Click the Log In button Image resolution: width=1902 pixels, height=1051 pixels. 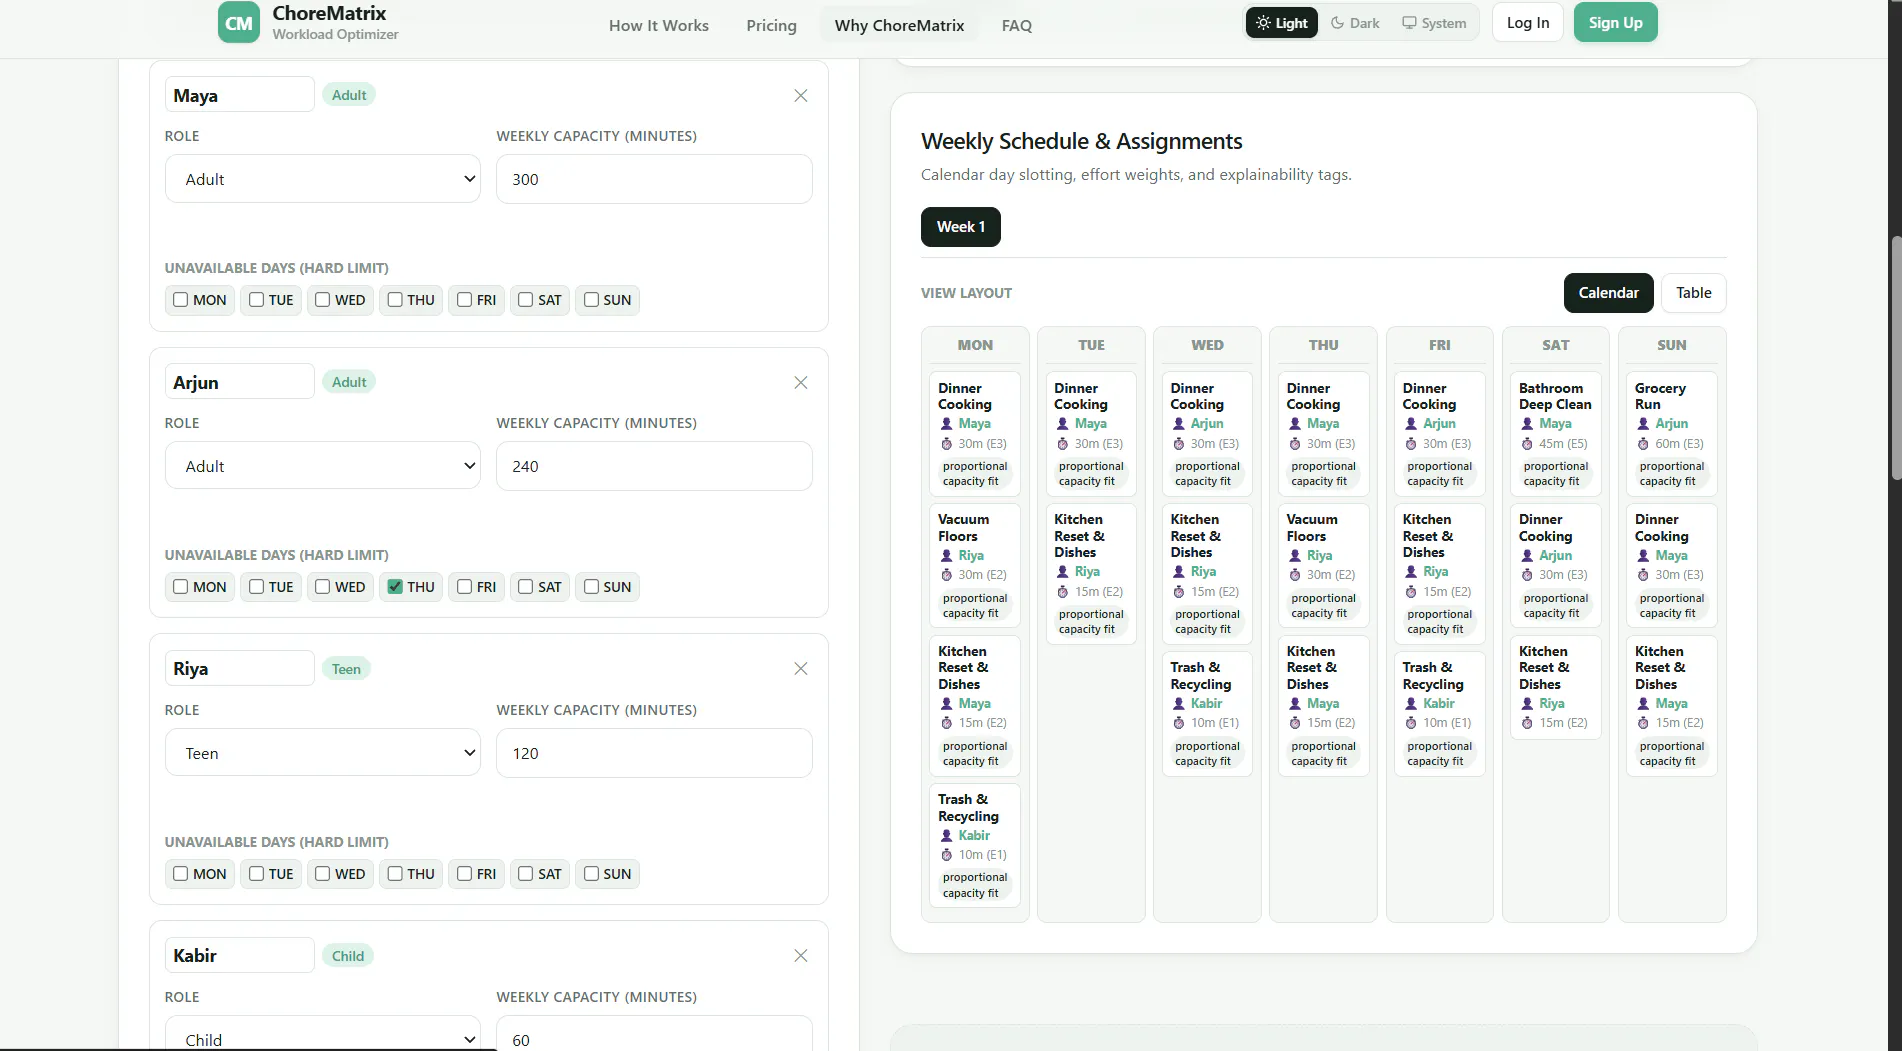pyautogui.click(x=1527, y=23)
